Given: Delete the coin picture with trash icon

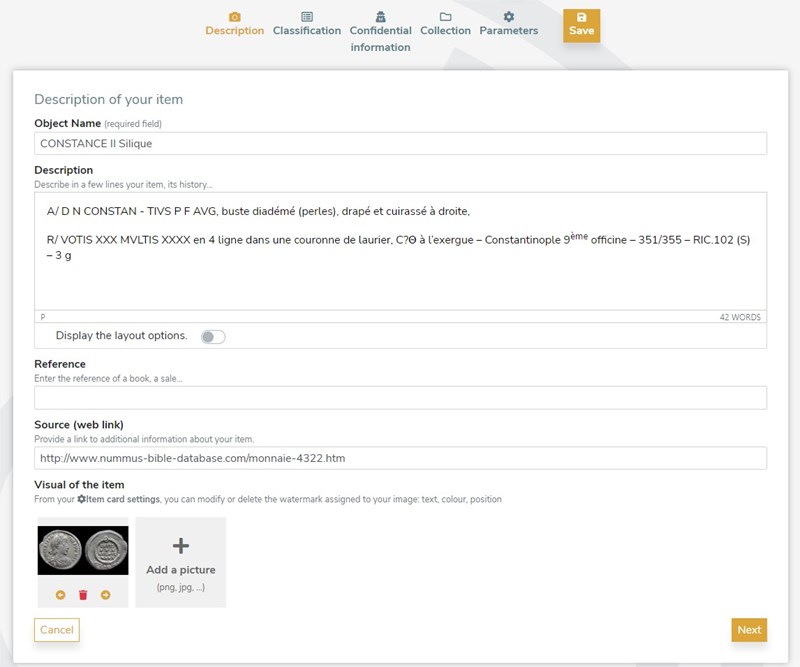Looking at the screenshot, I should [x=83, y=595].
